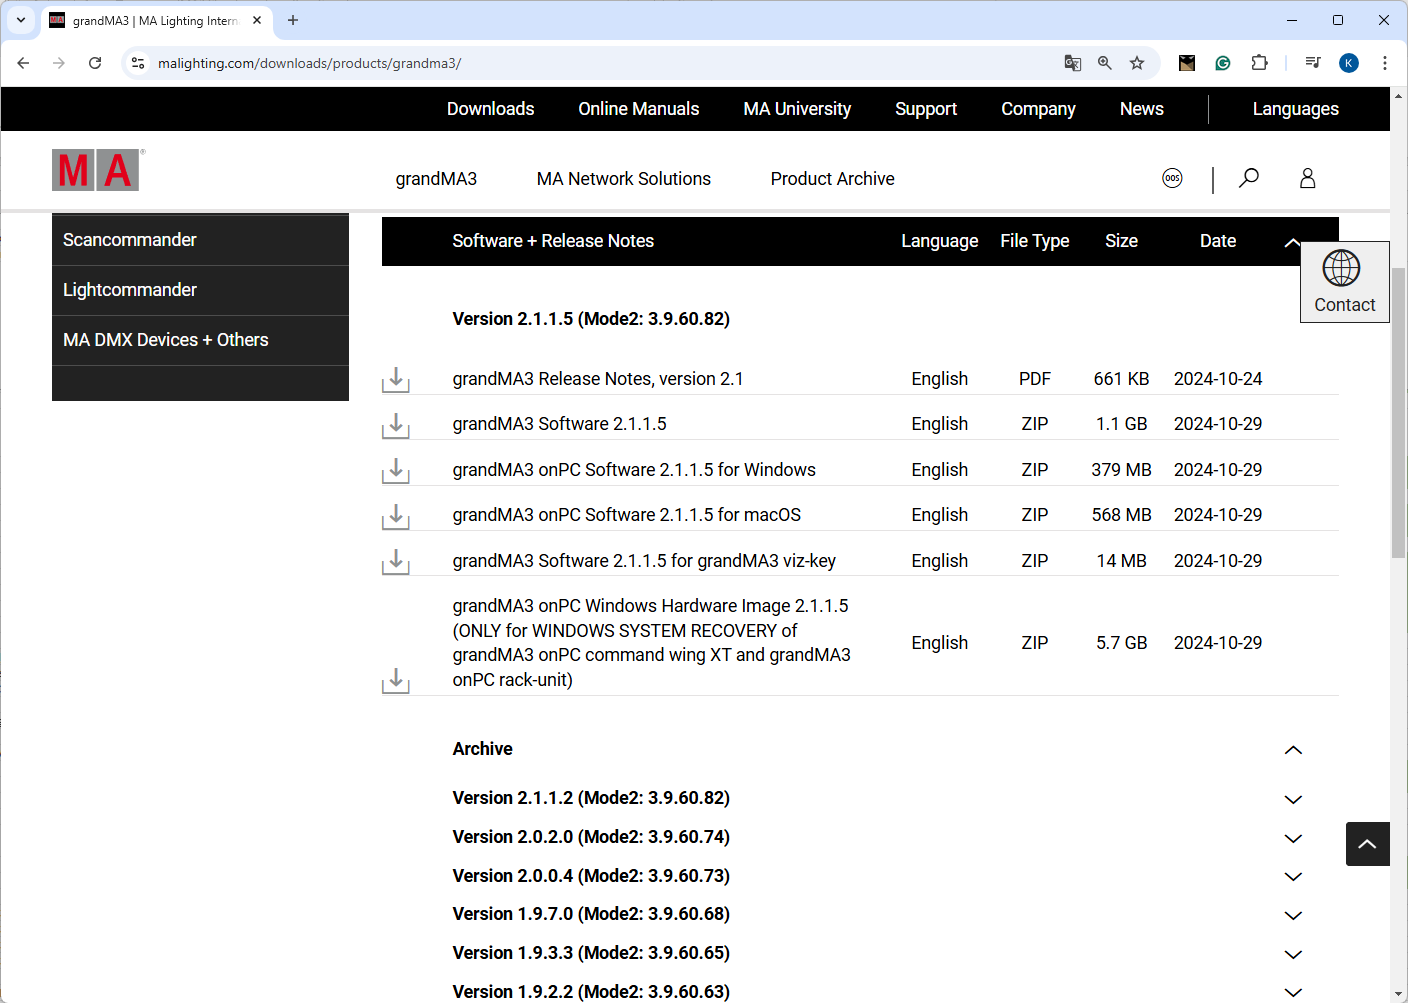Download grandMA3 onPC Software for Windows

[x=396, y=471]
